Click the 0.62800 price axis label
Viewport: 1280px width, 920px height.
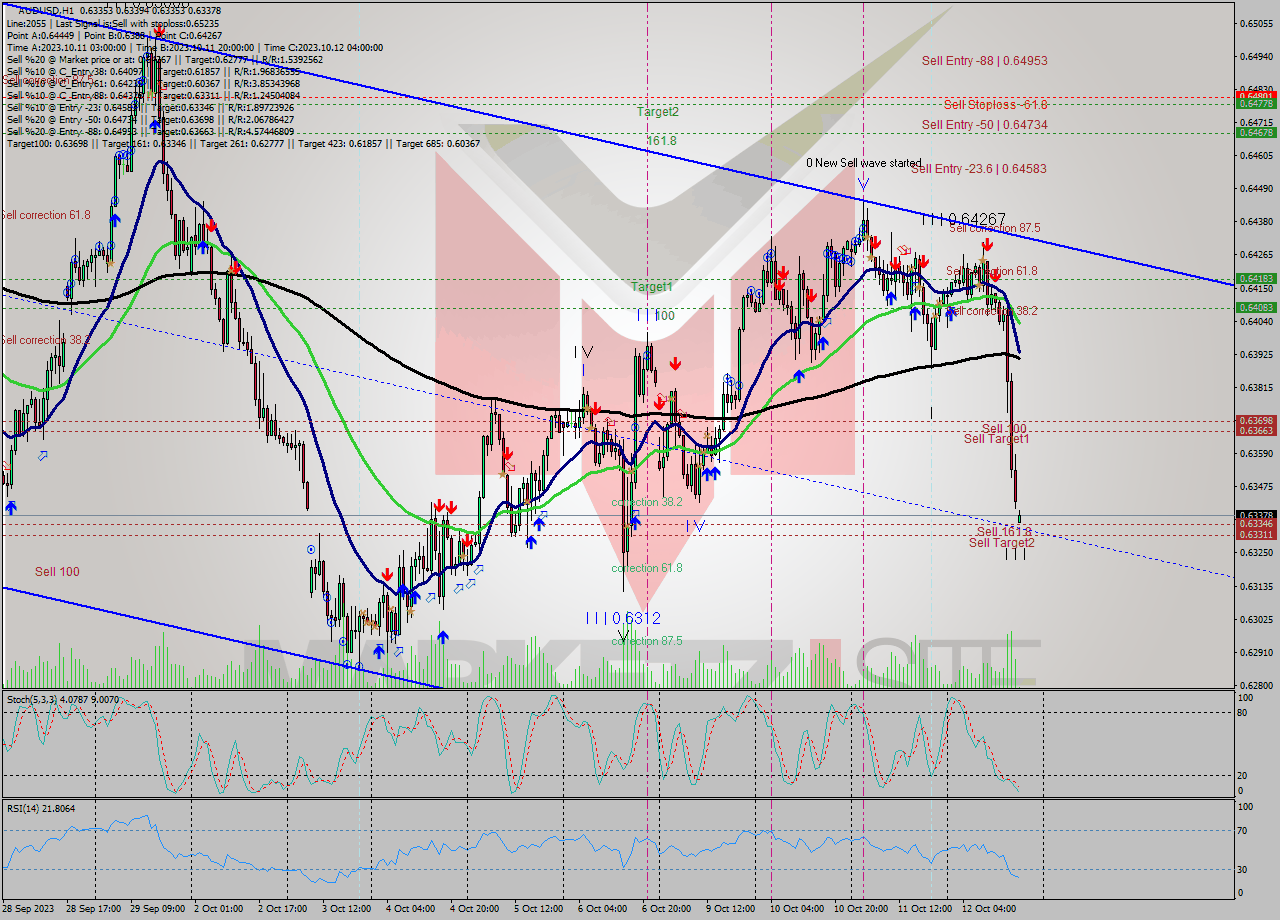pyautogui.click(x=1255, y=685)
